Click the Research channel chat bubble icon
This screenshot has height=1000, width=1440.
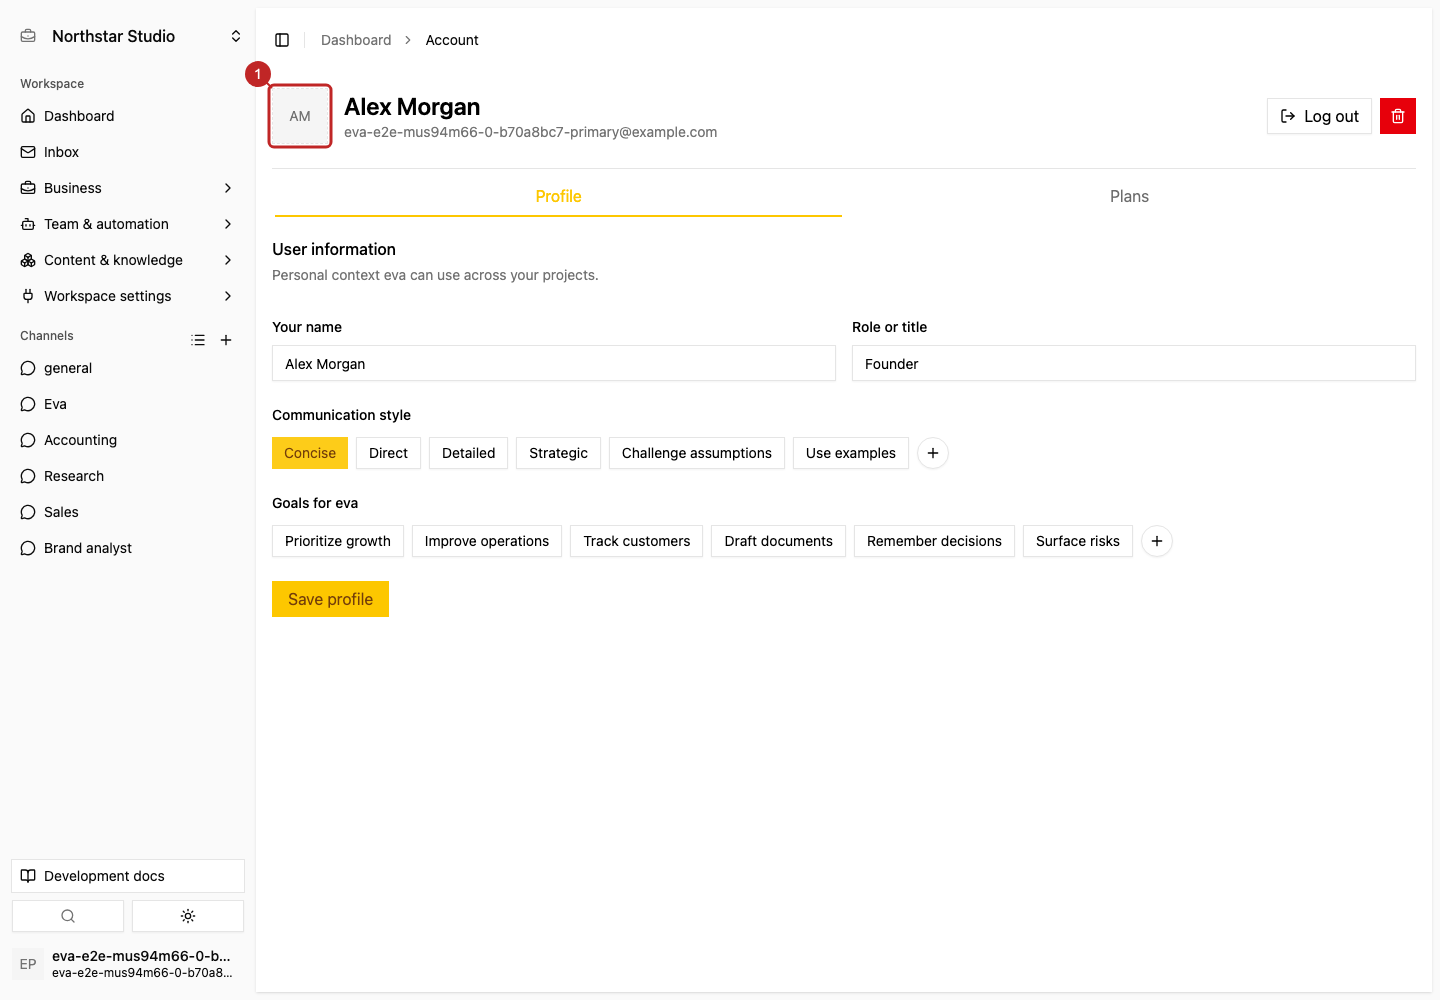tap(28, 476)
